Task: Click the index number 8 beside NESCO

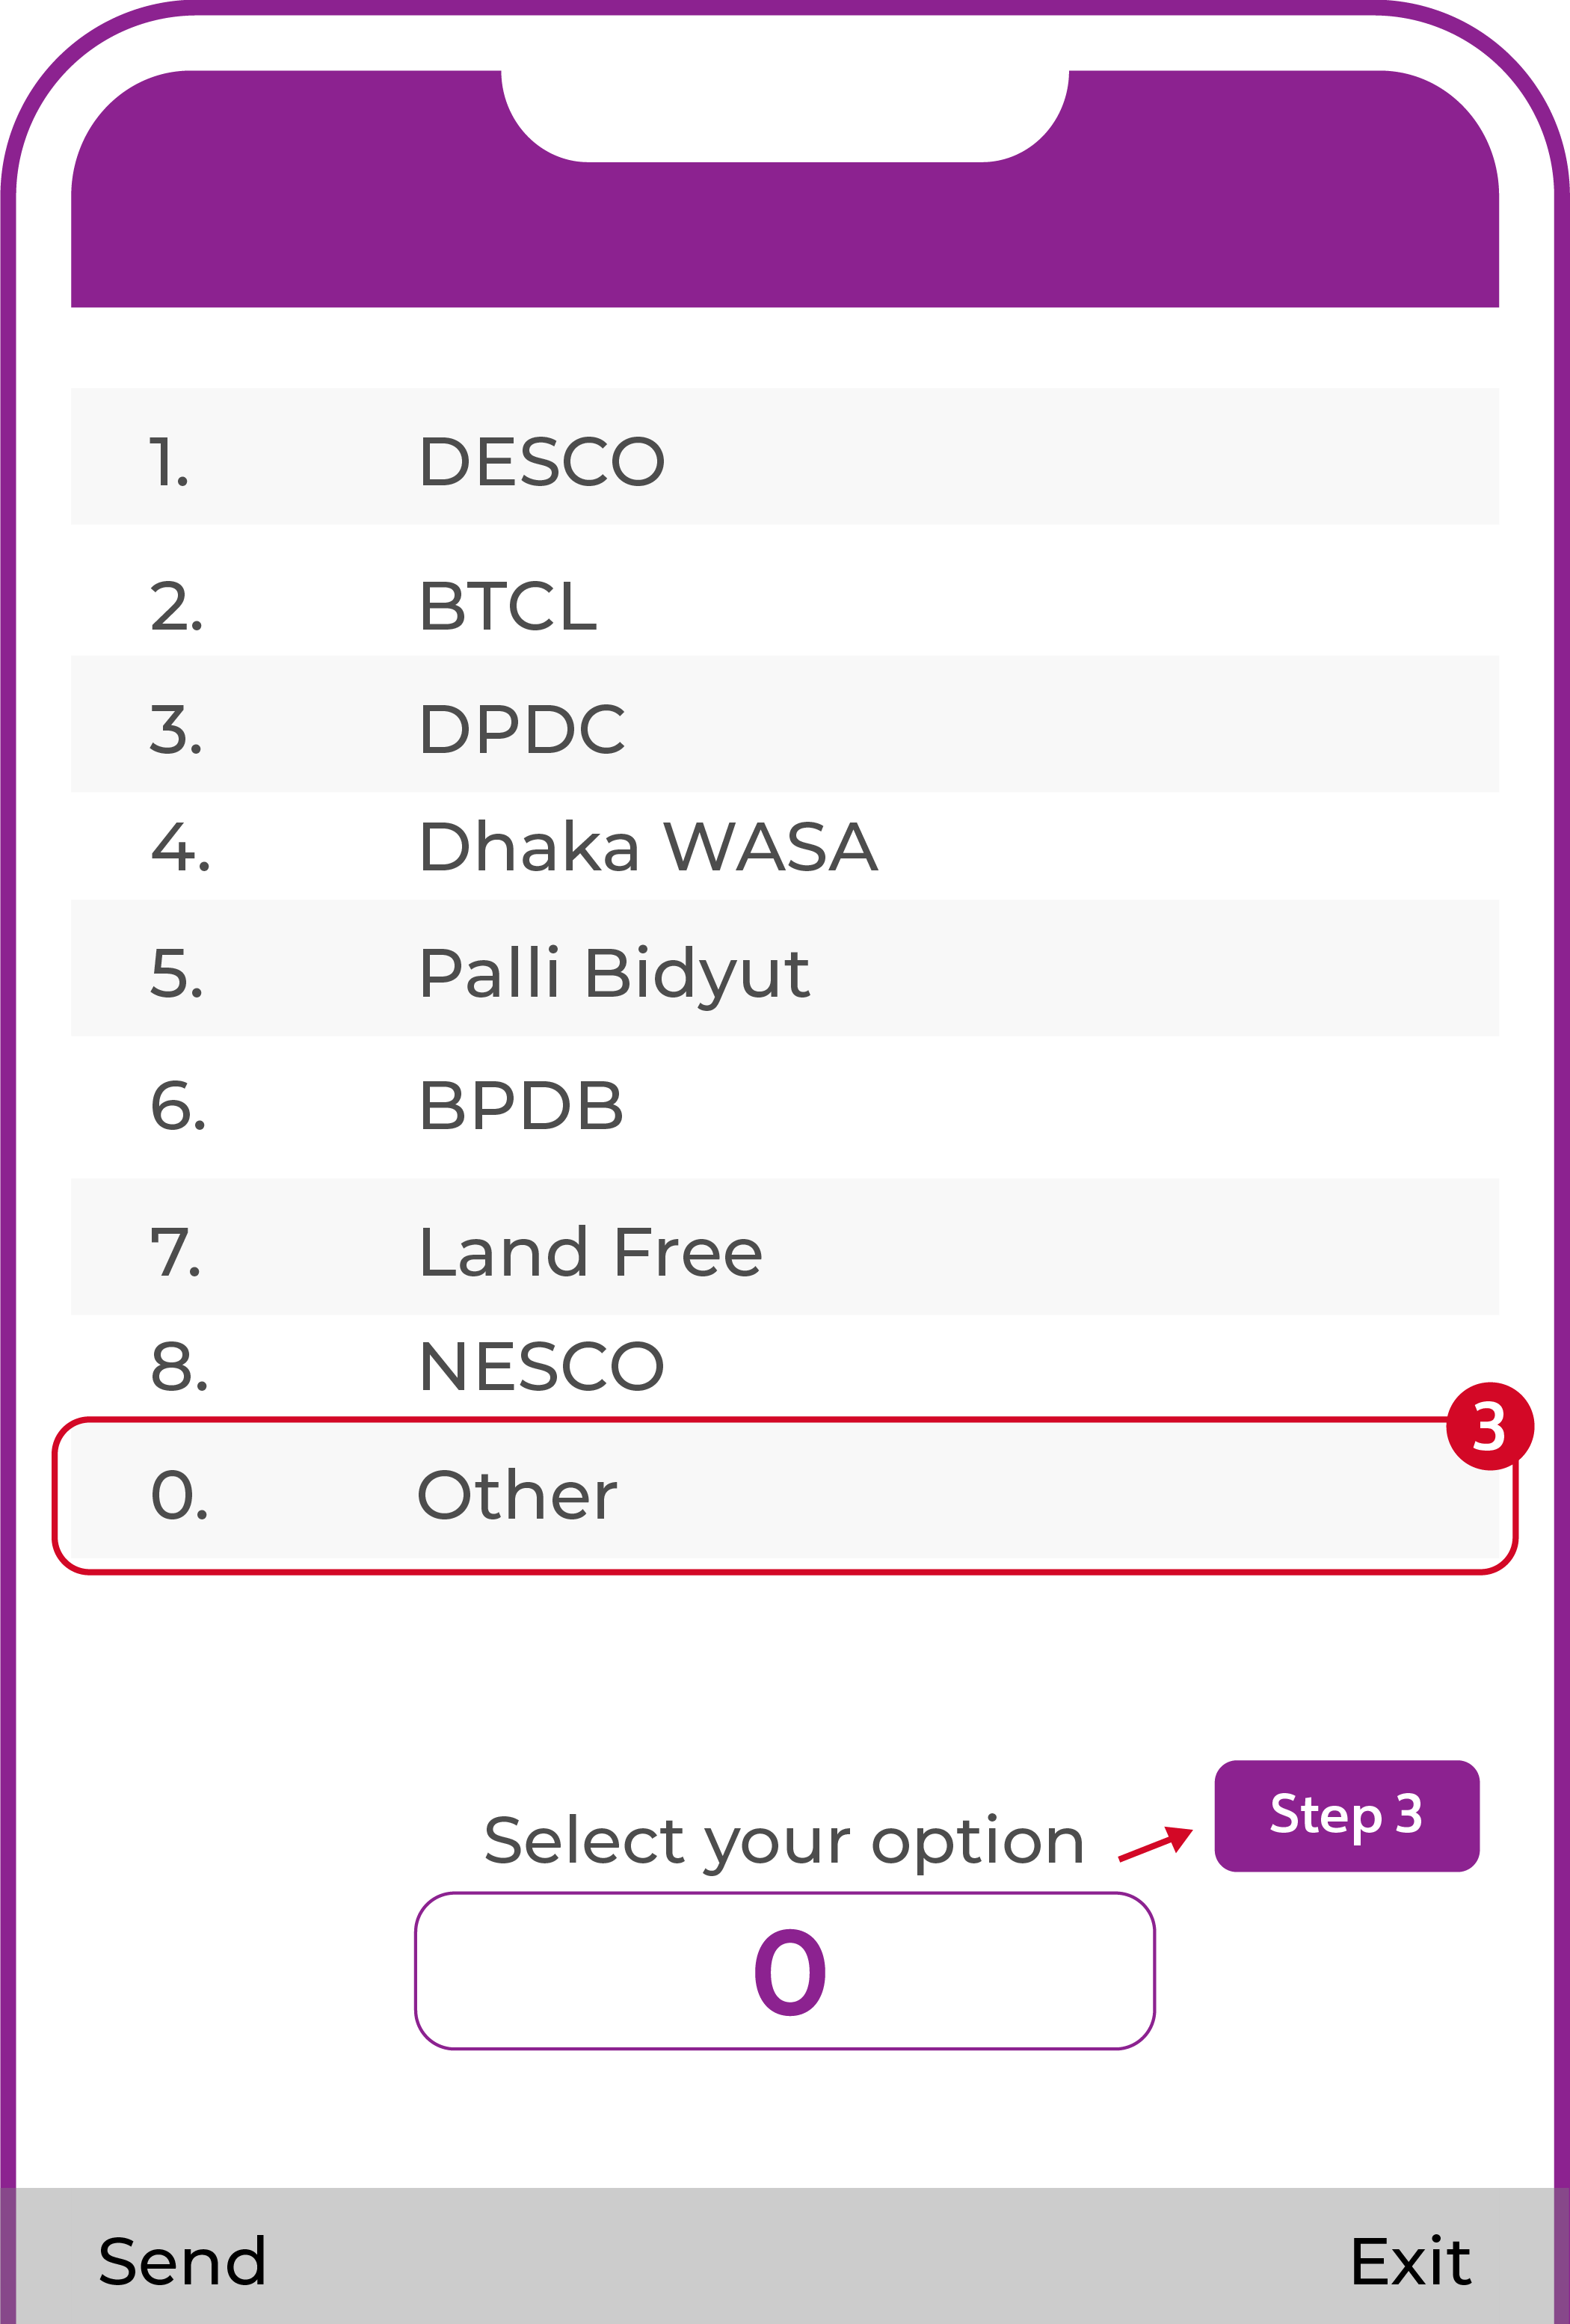Action: pyautogui.click(x=179, y=1367)
